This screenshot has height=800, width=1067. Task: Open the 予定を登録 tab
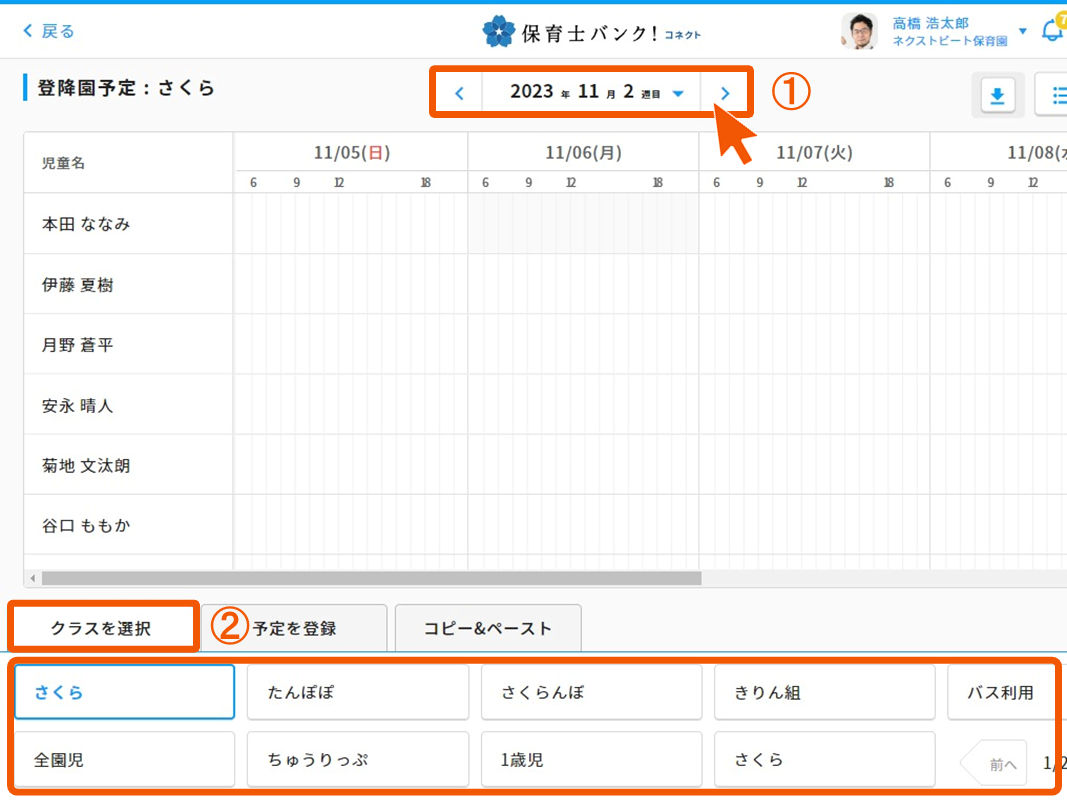tap(294, 628)
